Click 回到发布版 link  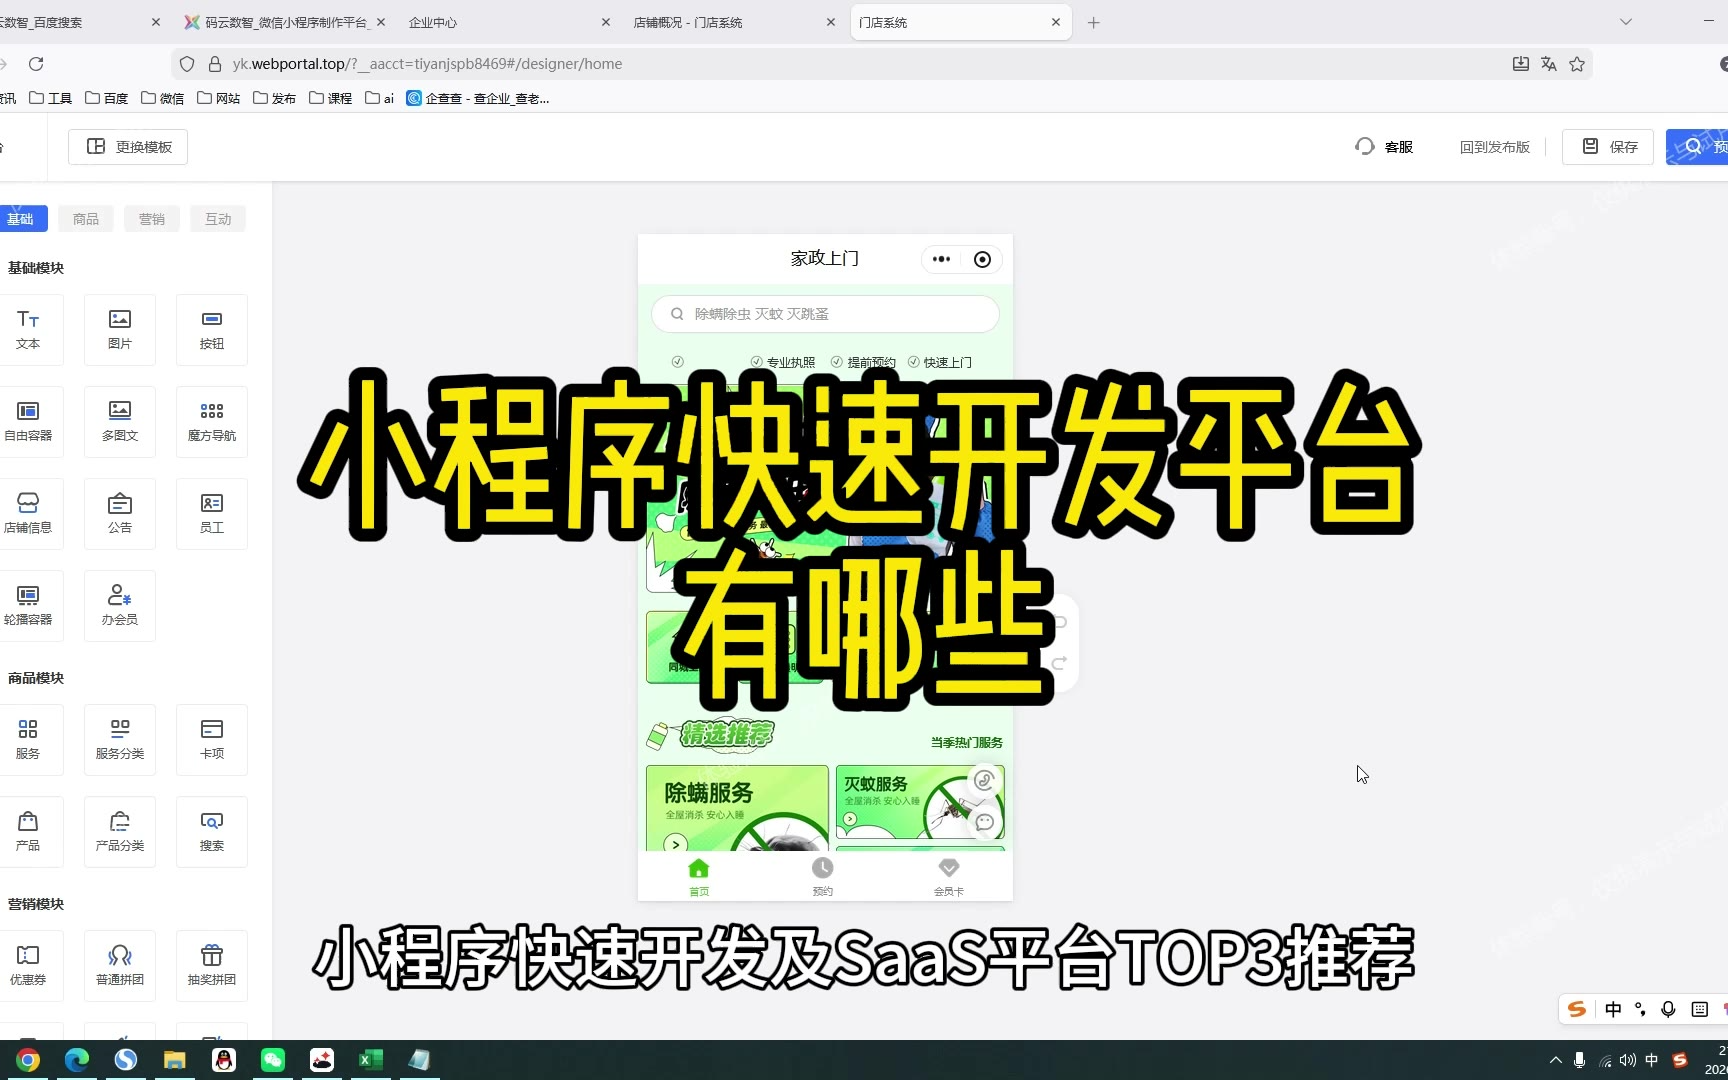tap(1494, 147)
